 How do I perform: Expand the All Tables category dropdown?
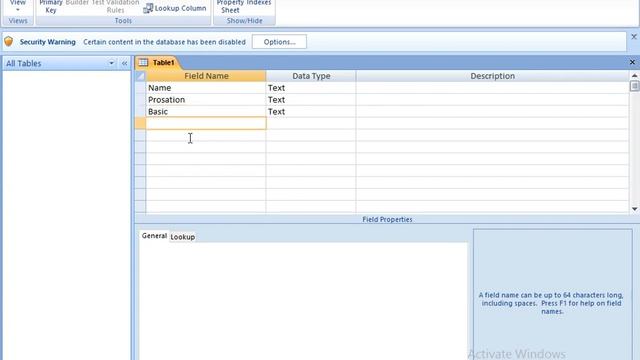click(111, 63)
